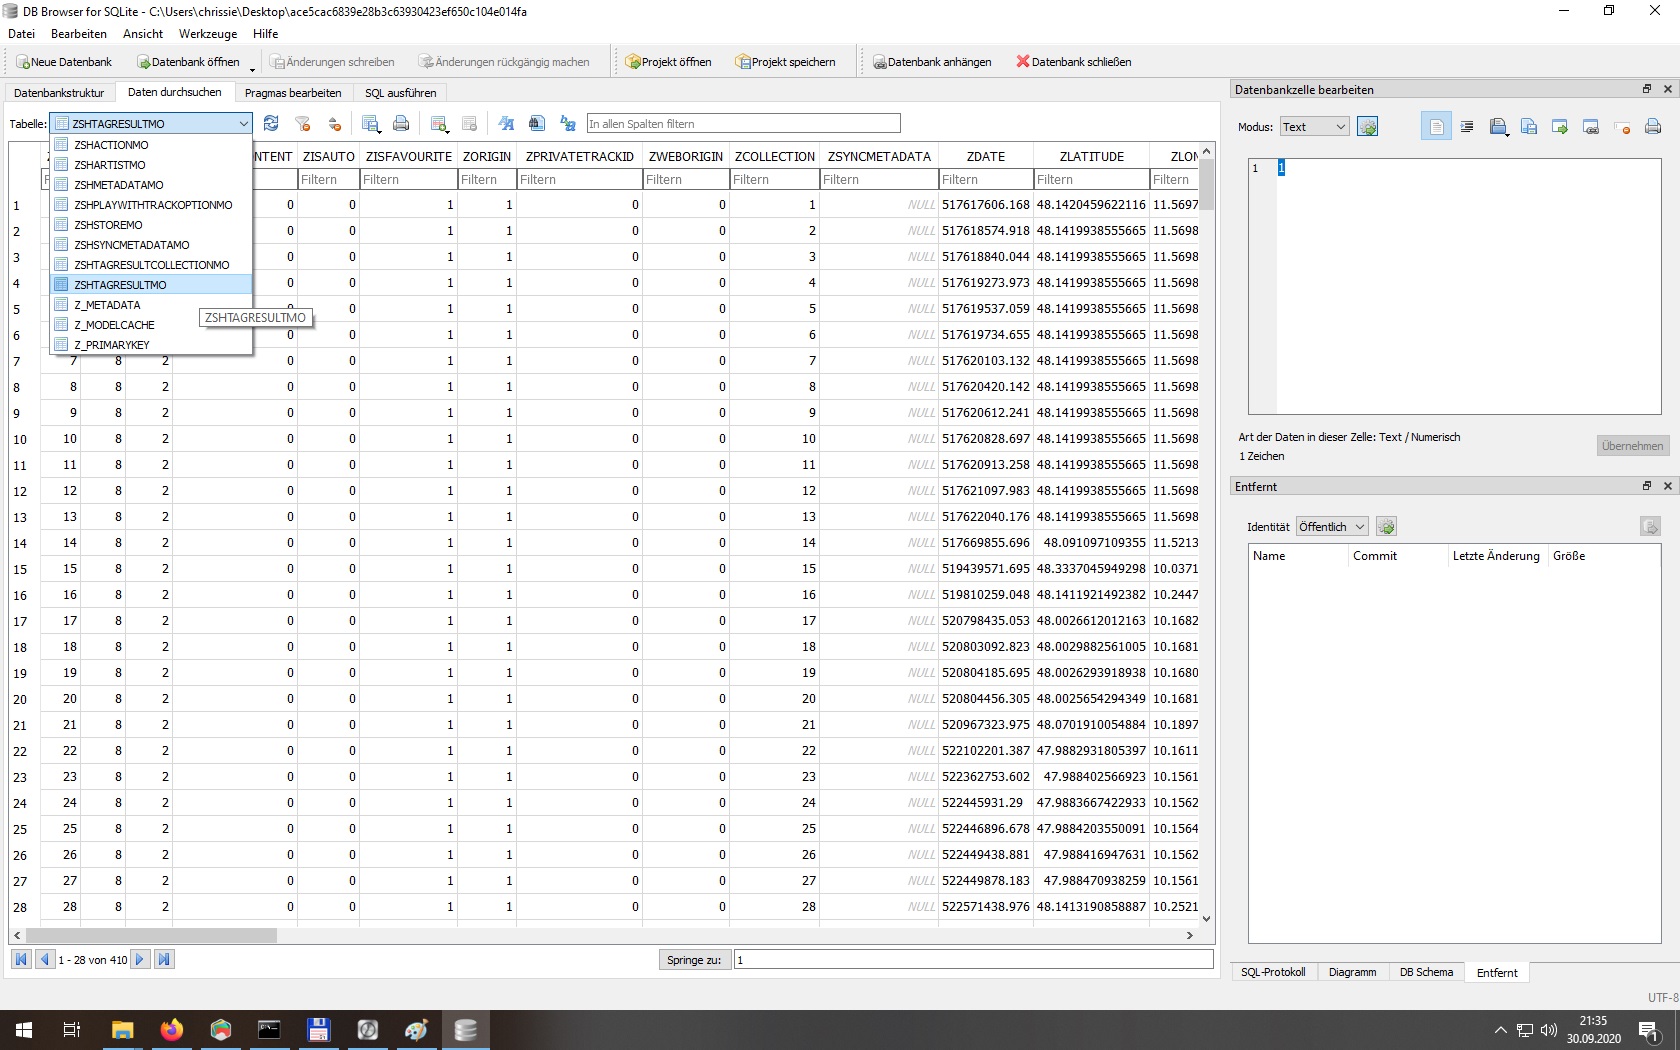Open the Identität dropdown
Viewport: 1680px width, 1050px height.
click(1332, 527)
